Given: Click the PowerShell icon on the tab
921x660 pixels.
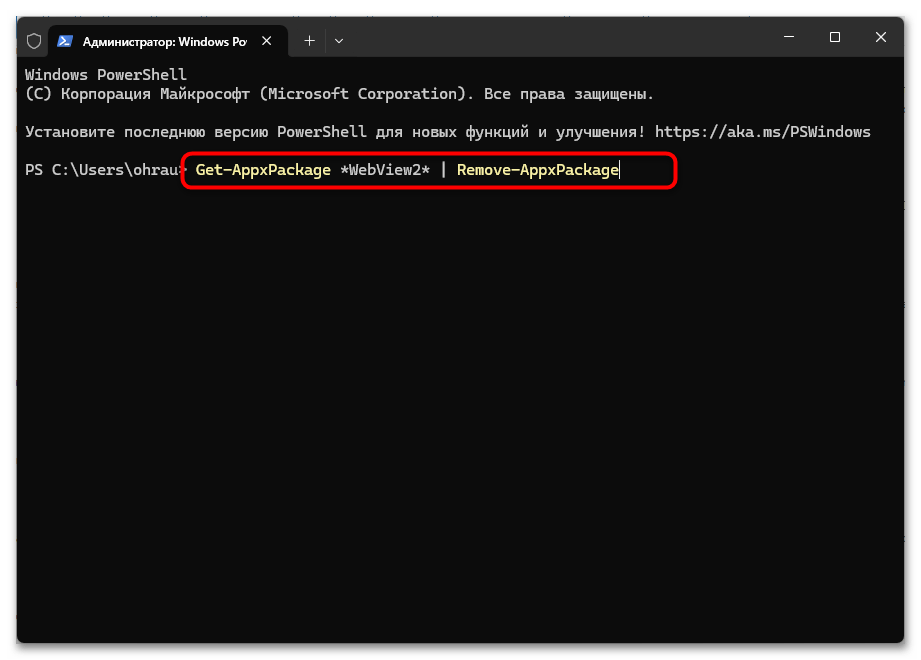Looking at the screenshot, I should click(x=66, y=40).
